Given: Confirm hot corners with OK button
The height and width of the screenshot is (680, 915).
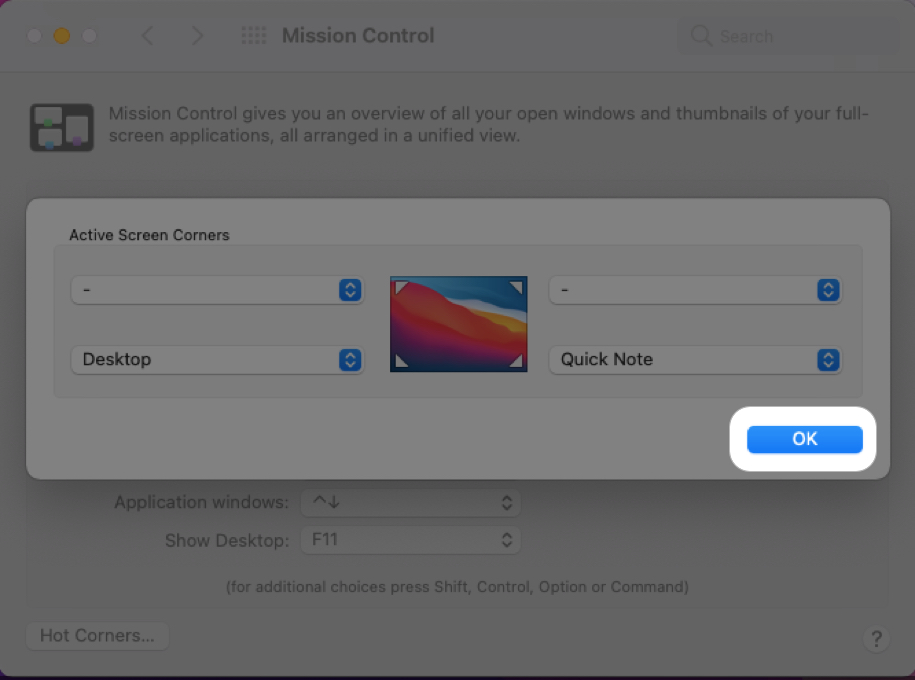Looking at the screenshot, I should 804,439.
